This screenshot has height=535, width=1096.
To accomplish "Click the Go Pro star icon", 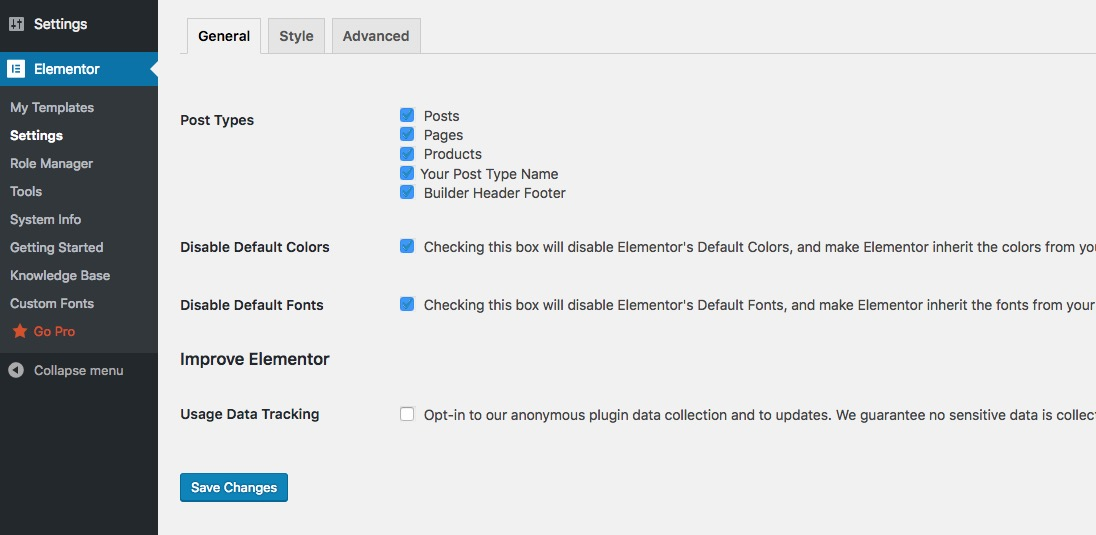I will [19, 331].
